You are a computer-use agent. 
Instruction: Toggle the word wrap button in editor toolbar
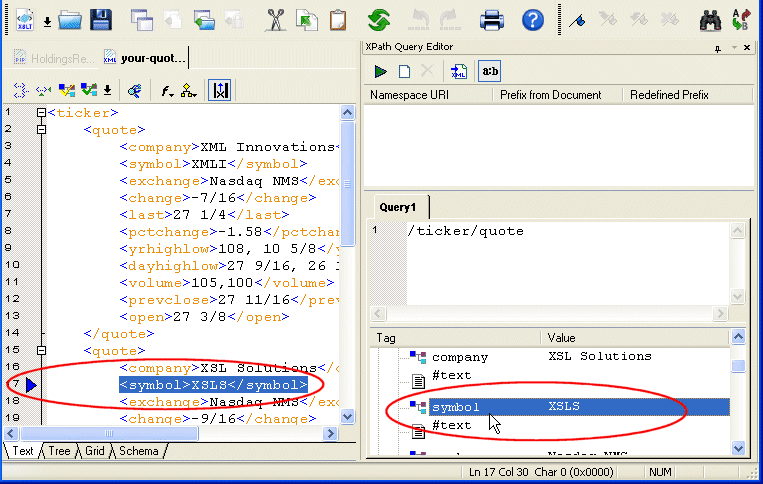click(x=220, y=90)
